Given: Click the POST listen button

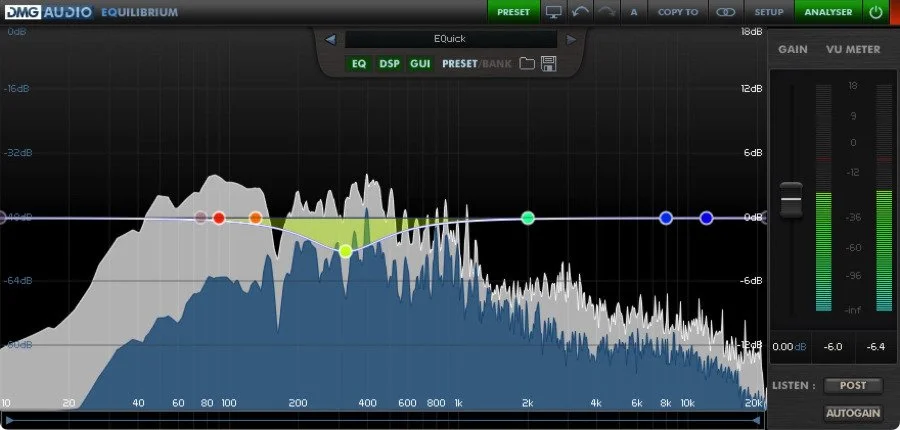Looking at the screenshot, I should (853, 385).
